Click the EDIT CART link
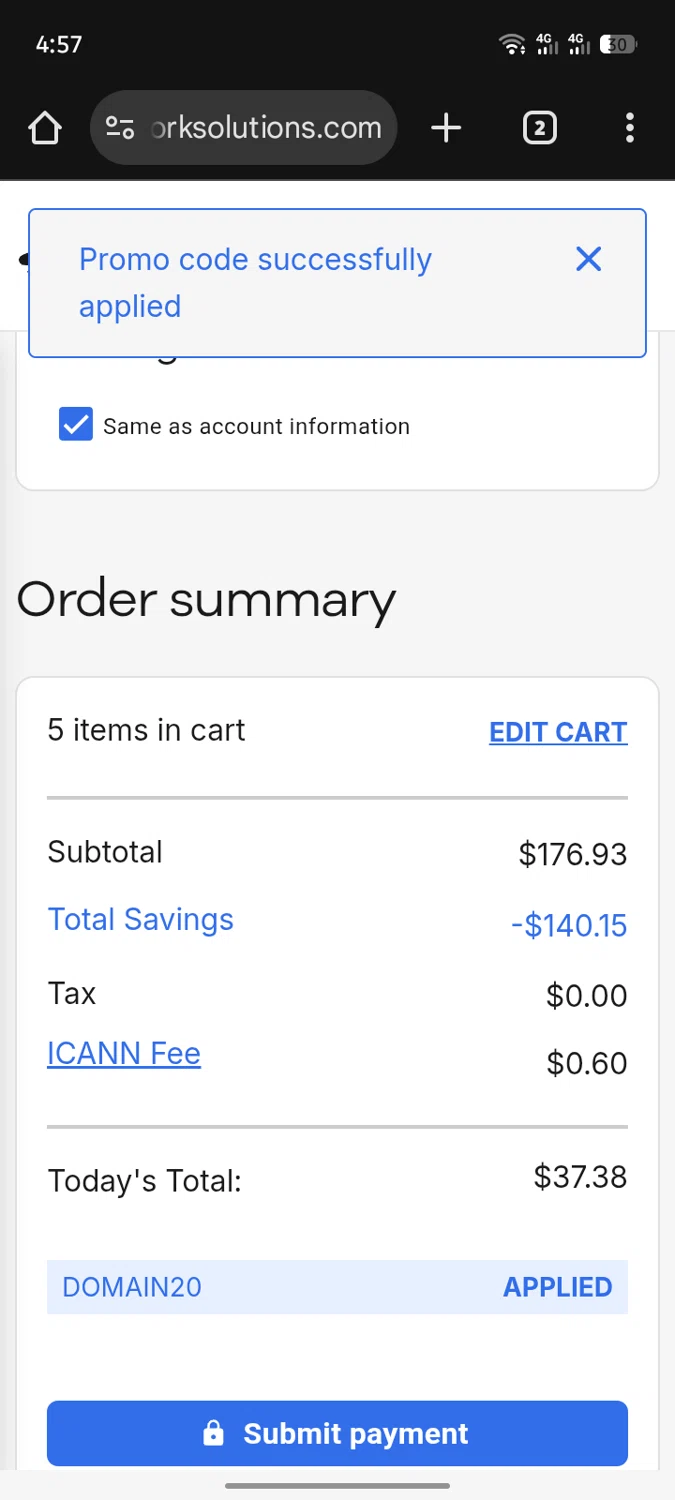This screenshot has height=1500, width=675. coord(558,732)
